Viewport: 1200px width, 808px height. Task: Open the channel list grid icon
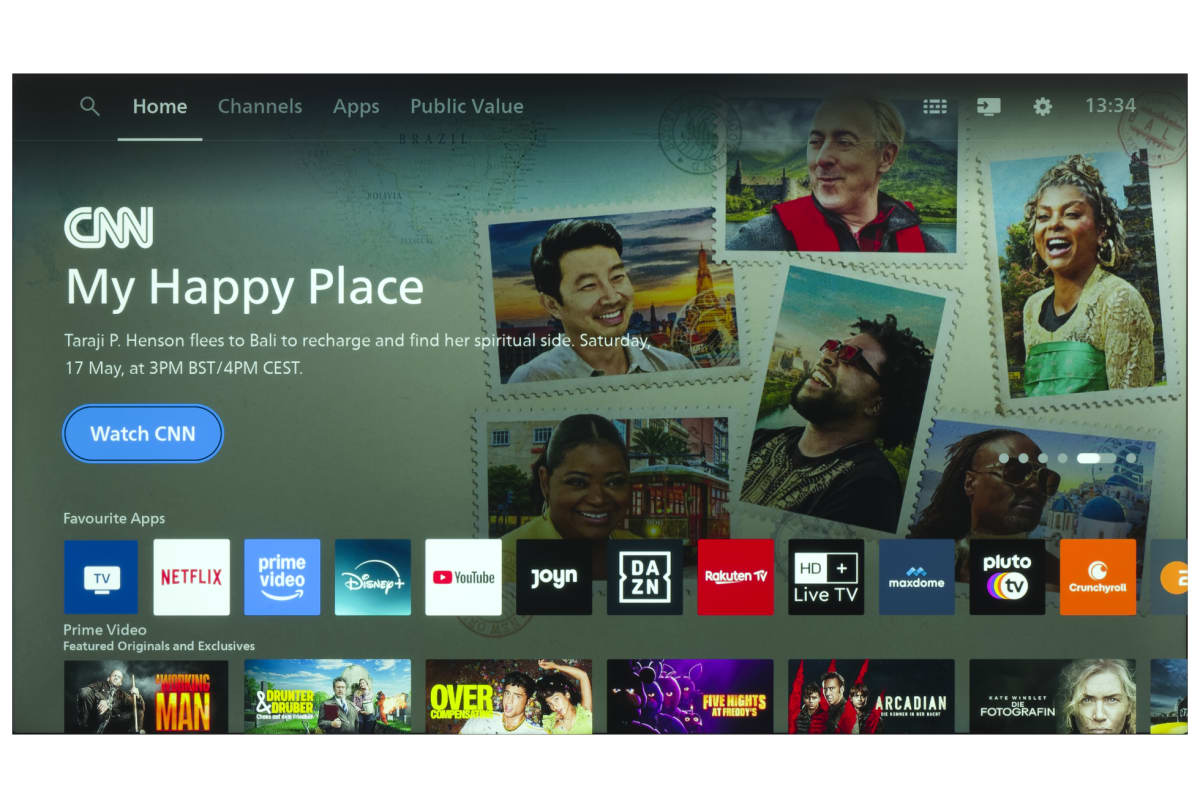[935, 106]
